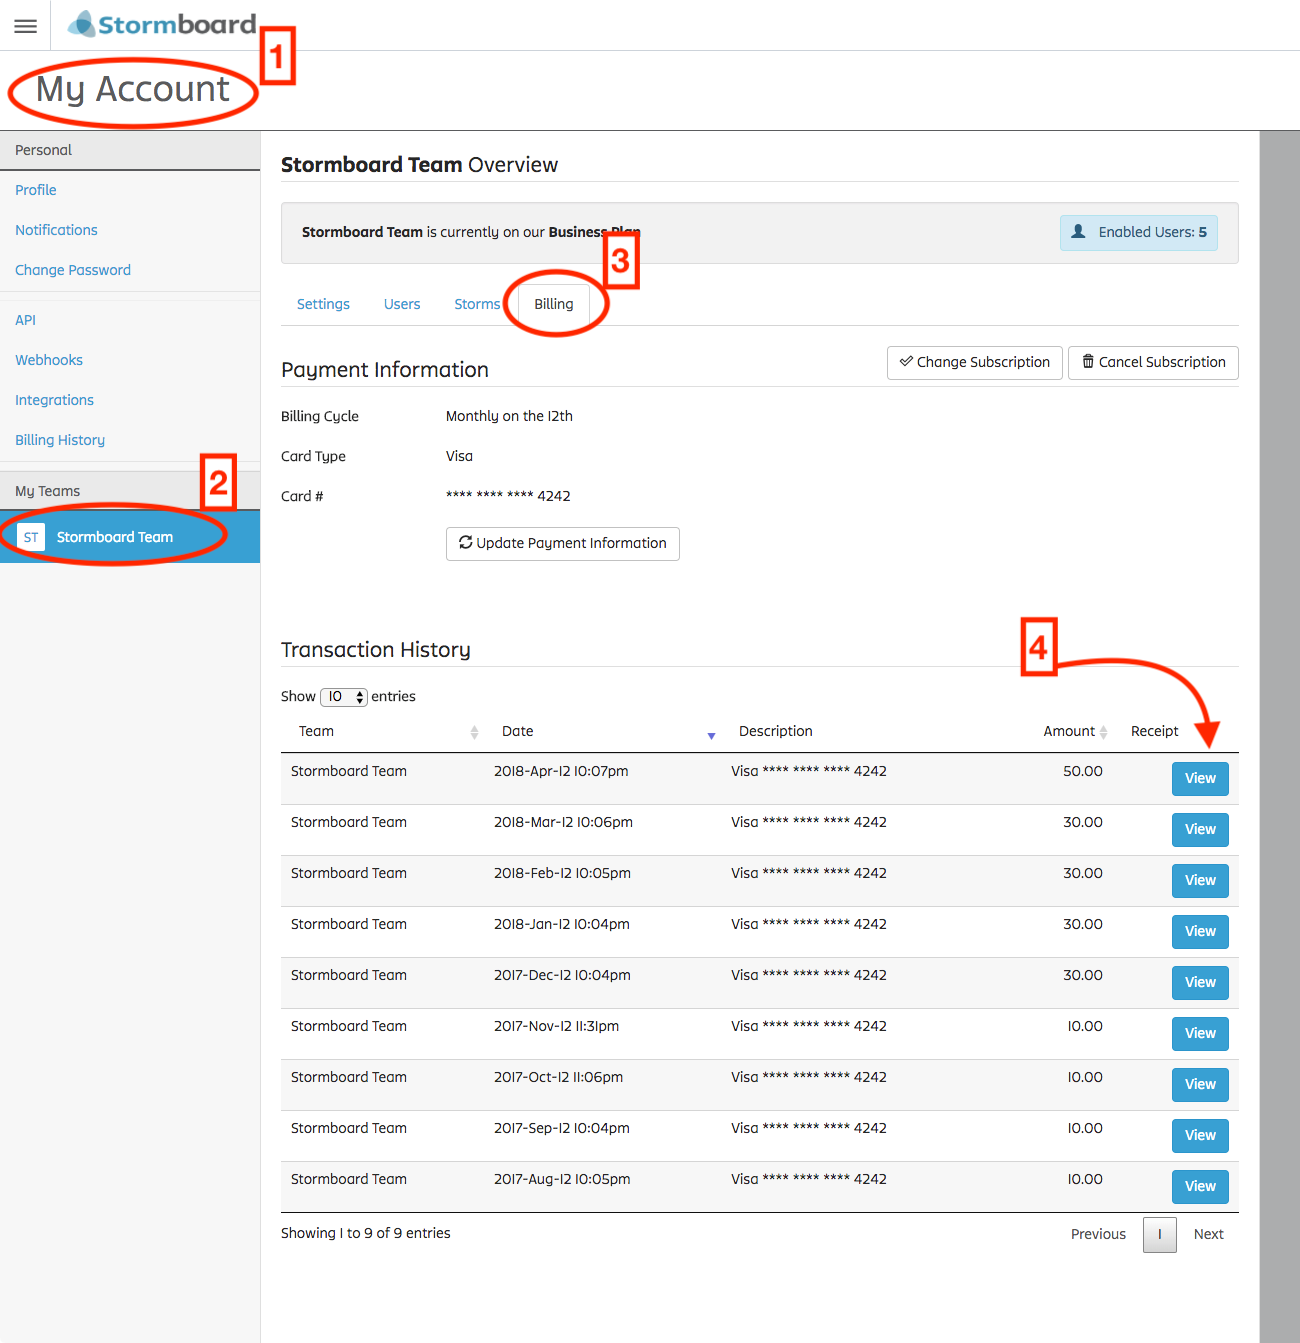Switch to the Settings tab
The width and height of the screenshot is (1300, 1343).
click(x=323, y=304)
